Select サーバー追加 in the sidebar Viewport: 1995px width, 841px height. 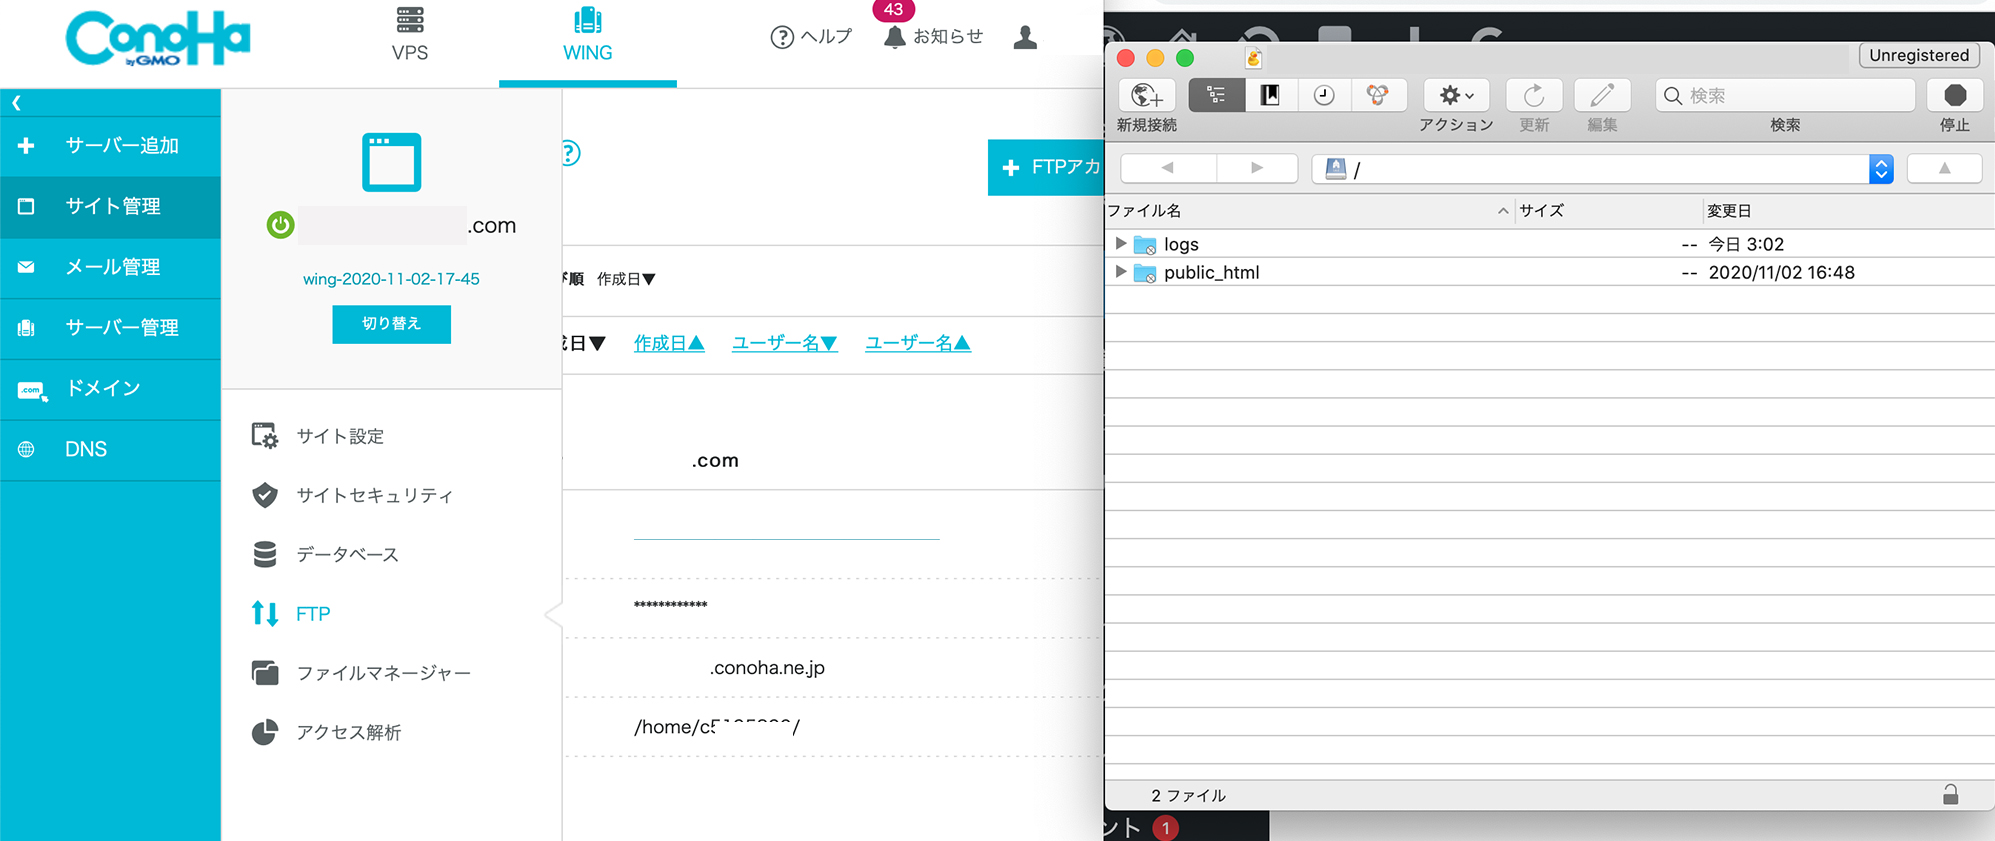point(110,145)
